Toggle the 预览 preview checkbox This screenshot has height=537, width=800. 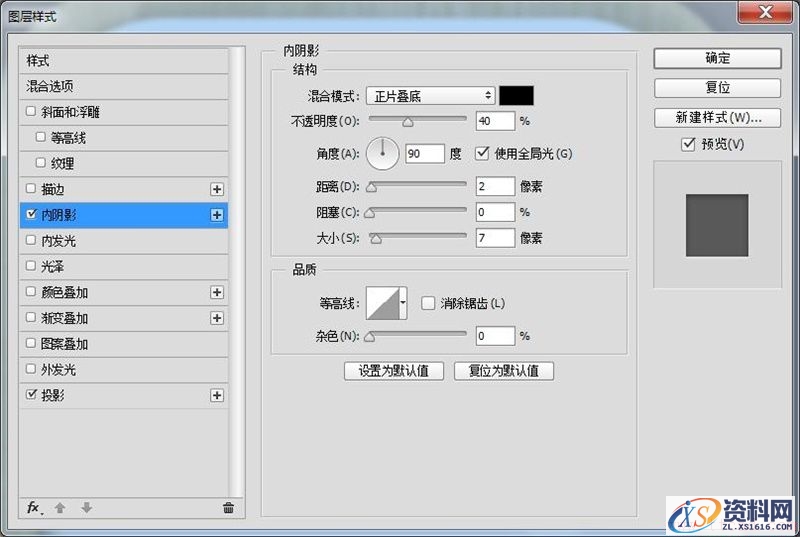coord(688,144)
